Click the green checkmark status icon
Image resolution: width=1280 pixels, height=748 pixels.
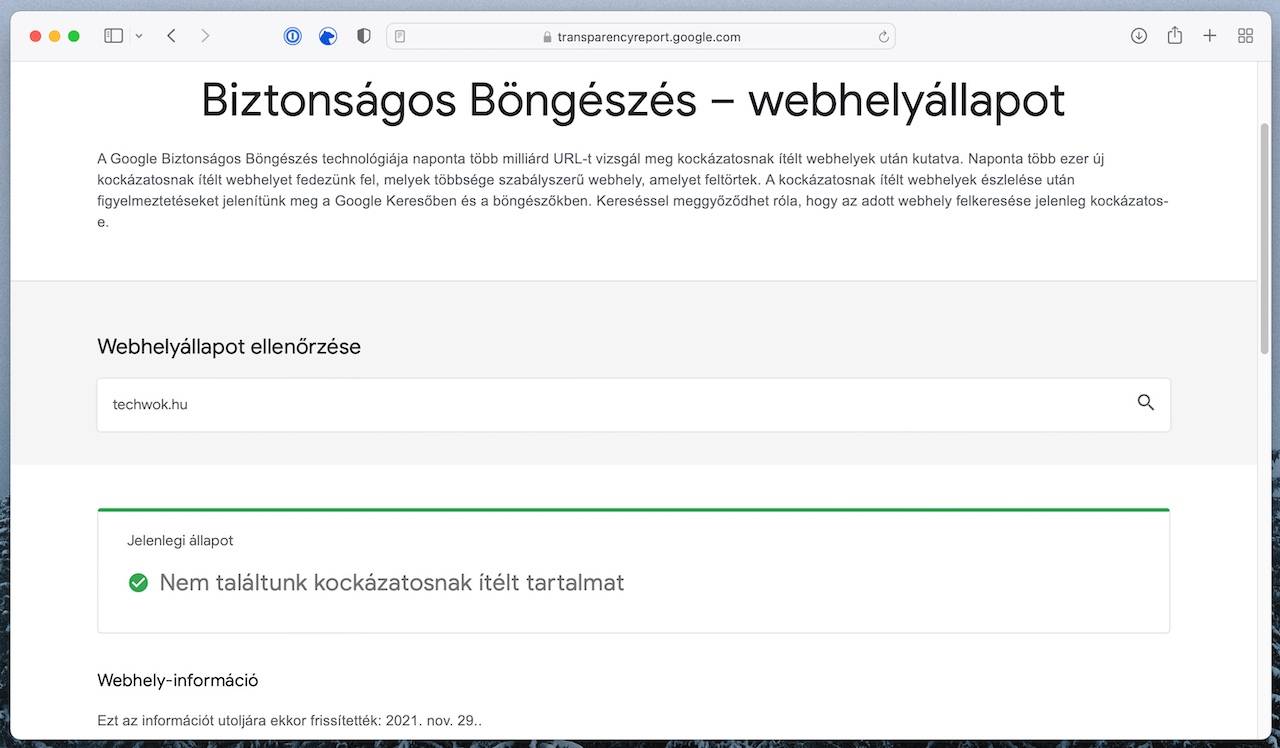coord(138,582)
